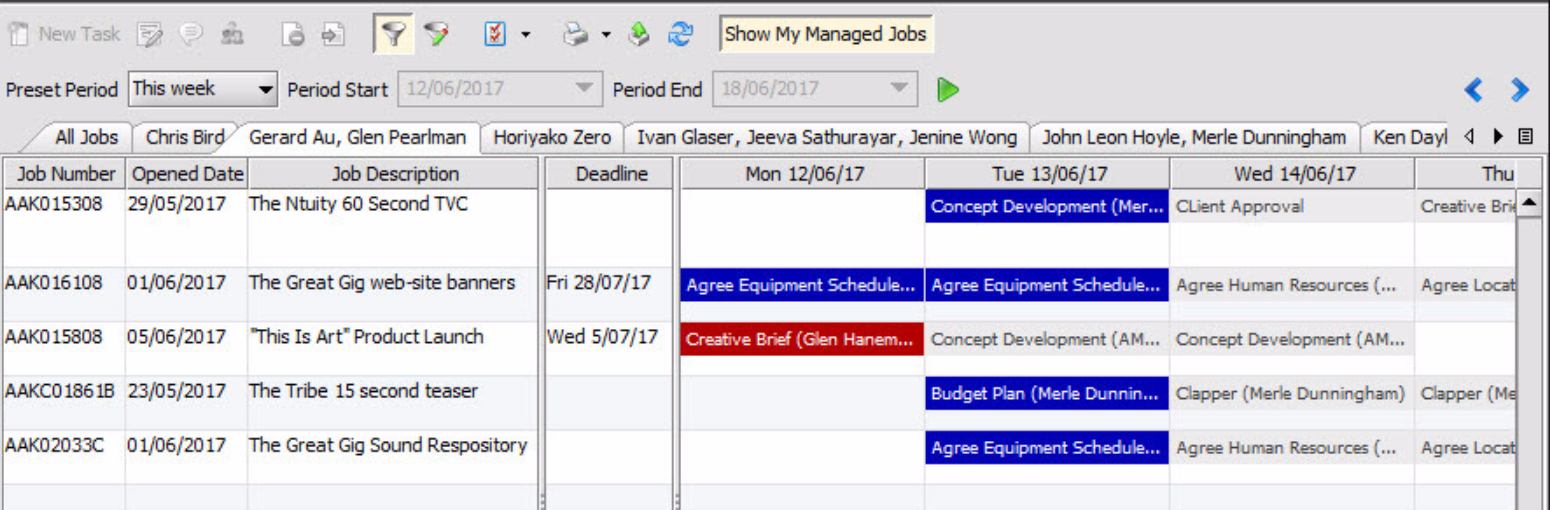Click the filter edit funnel icon

[436, 34]
